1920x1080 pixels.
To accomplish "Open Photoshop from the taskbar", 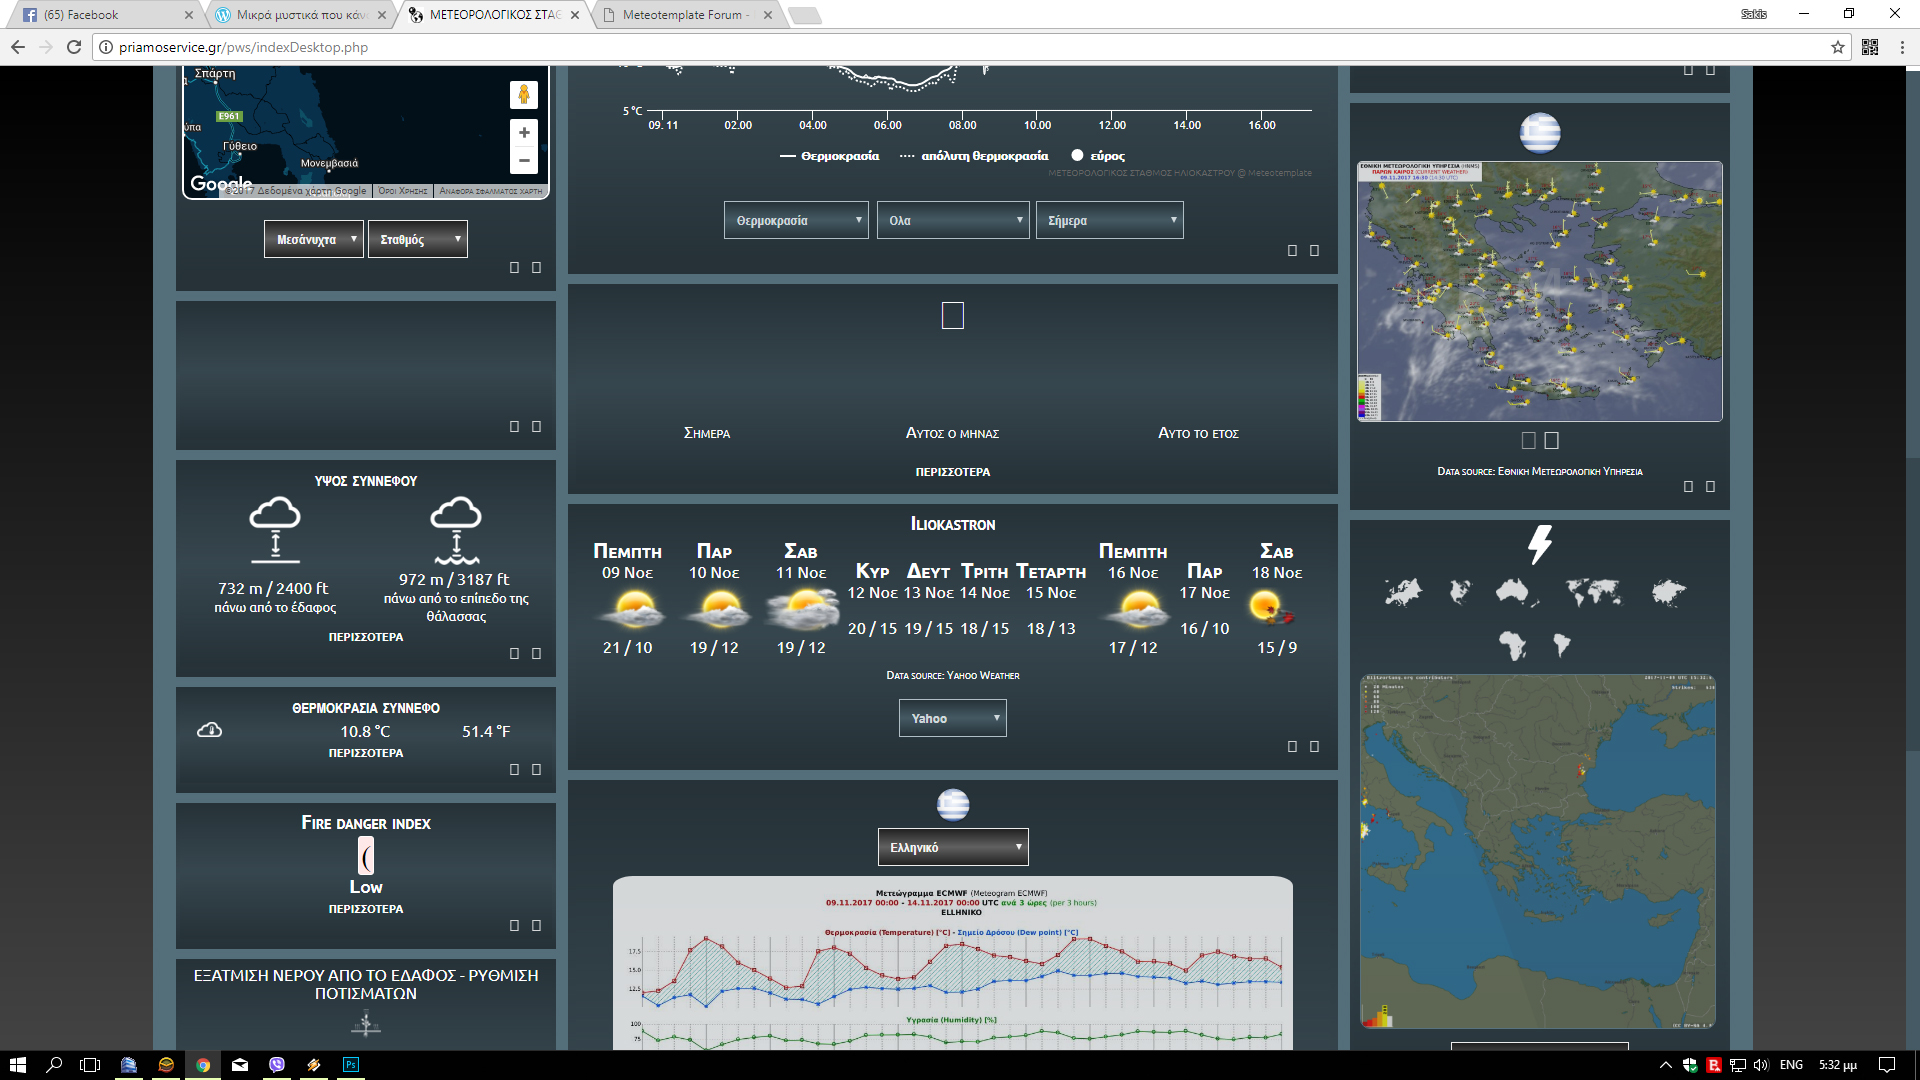I will 351,1065.
